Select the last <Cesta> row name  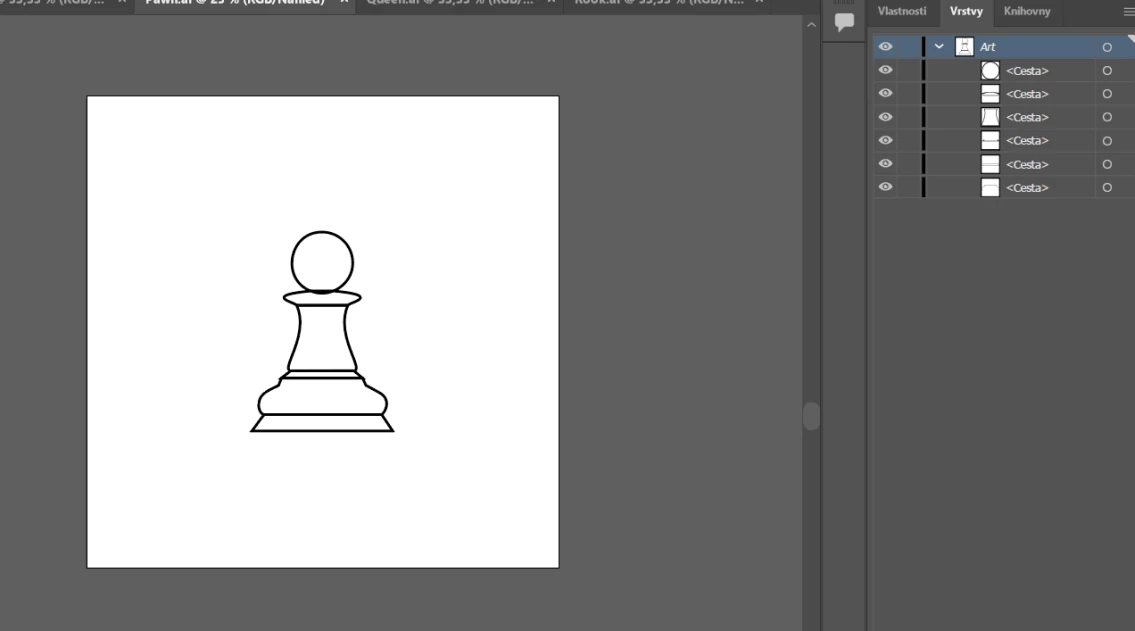click(1026, 187)
